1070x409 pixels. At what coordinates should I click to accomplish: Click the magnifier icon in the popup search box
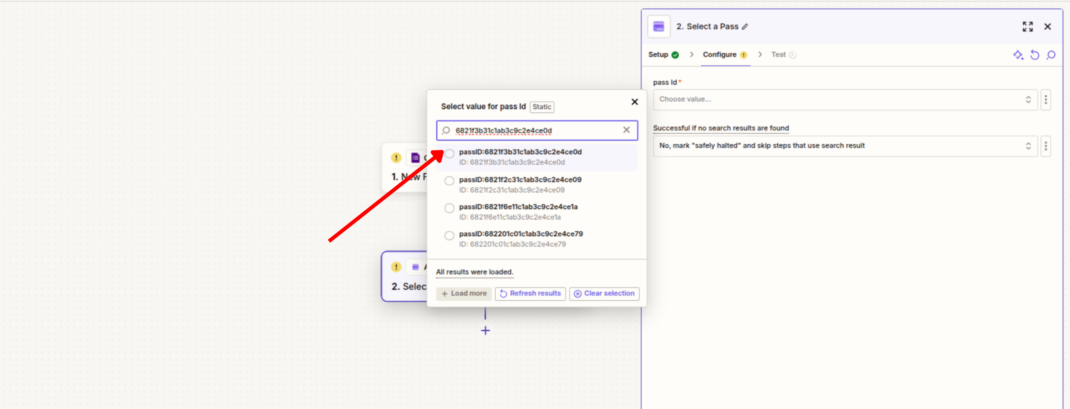tap(446, 130)
